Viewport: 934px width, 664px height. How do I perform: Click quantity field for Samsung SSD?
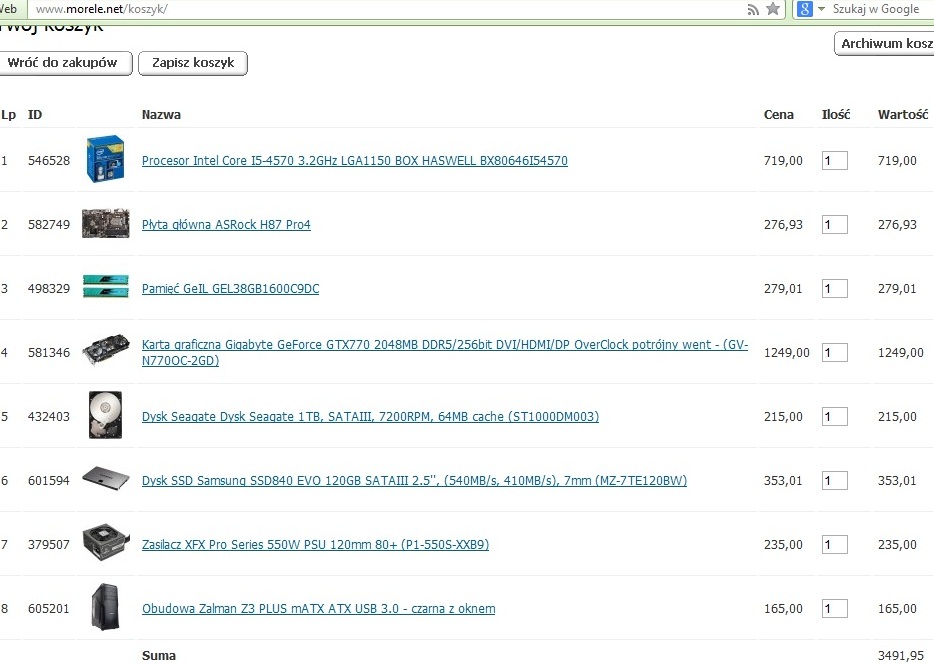point(835,481)
